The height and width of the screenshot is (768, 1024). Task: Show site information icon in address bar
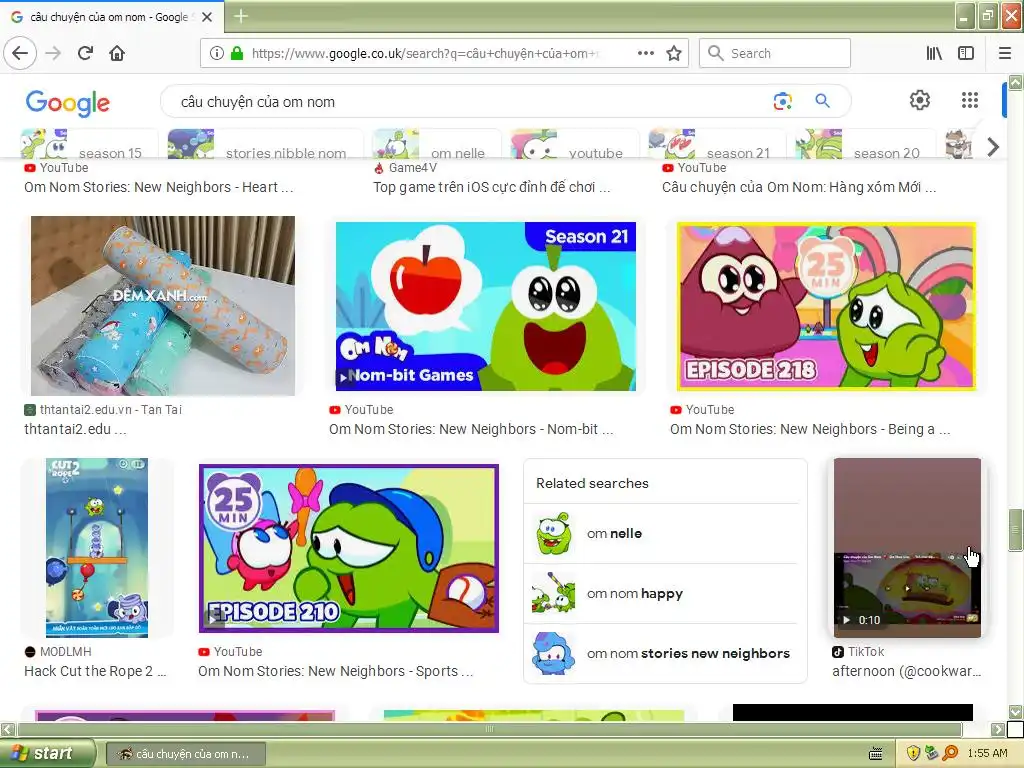tap(217, 53)
